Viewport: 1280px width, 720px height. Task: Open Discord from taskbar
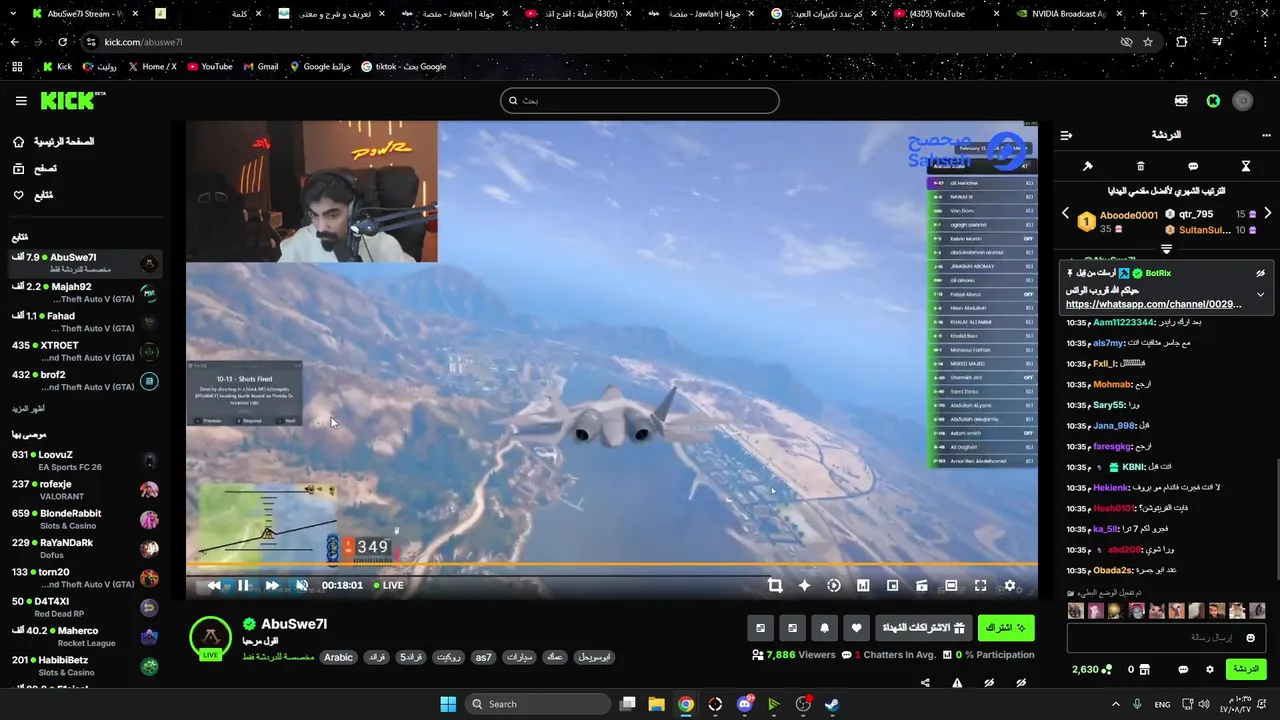click(744, 704)
